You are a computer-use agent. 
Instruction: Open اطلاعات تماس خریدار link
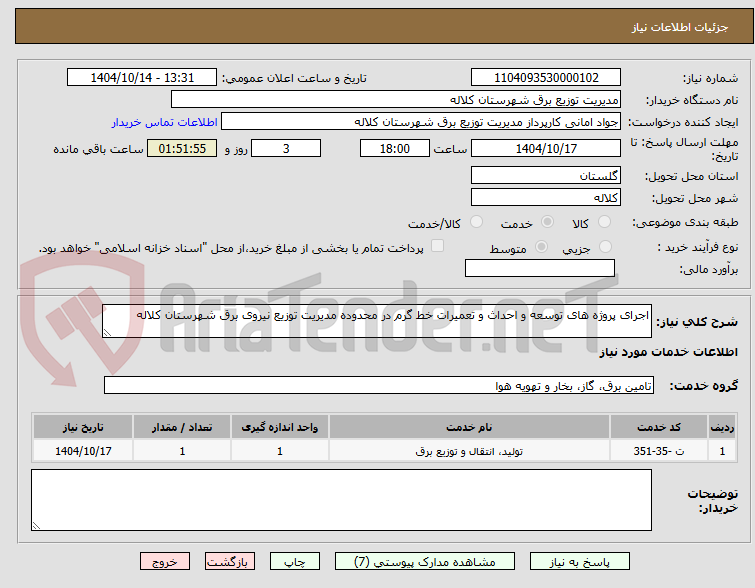coord(165,122)
